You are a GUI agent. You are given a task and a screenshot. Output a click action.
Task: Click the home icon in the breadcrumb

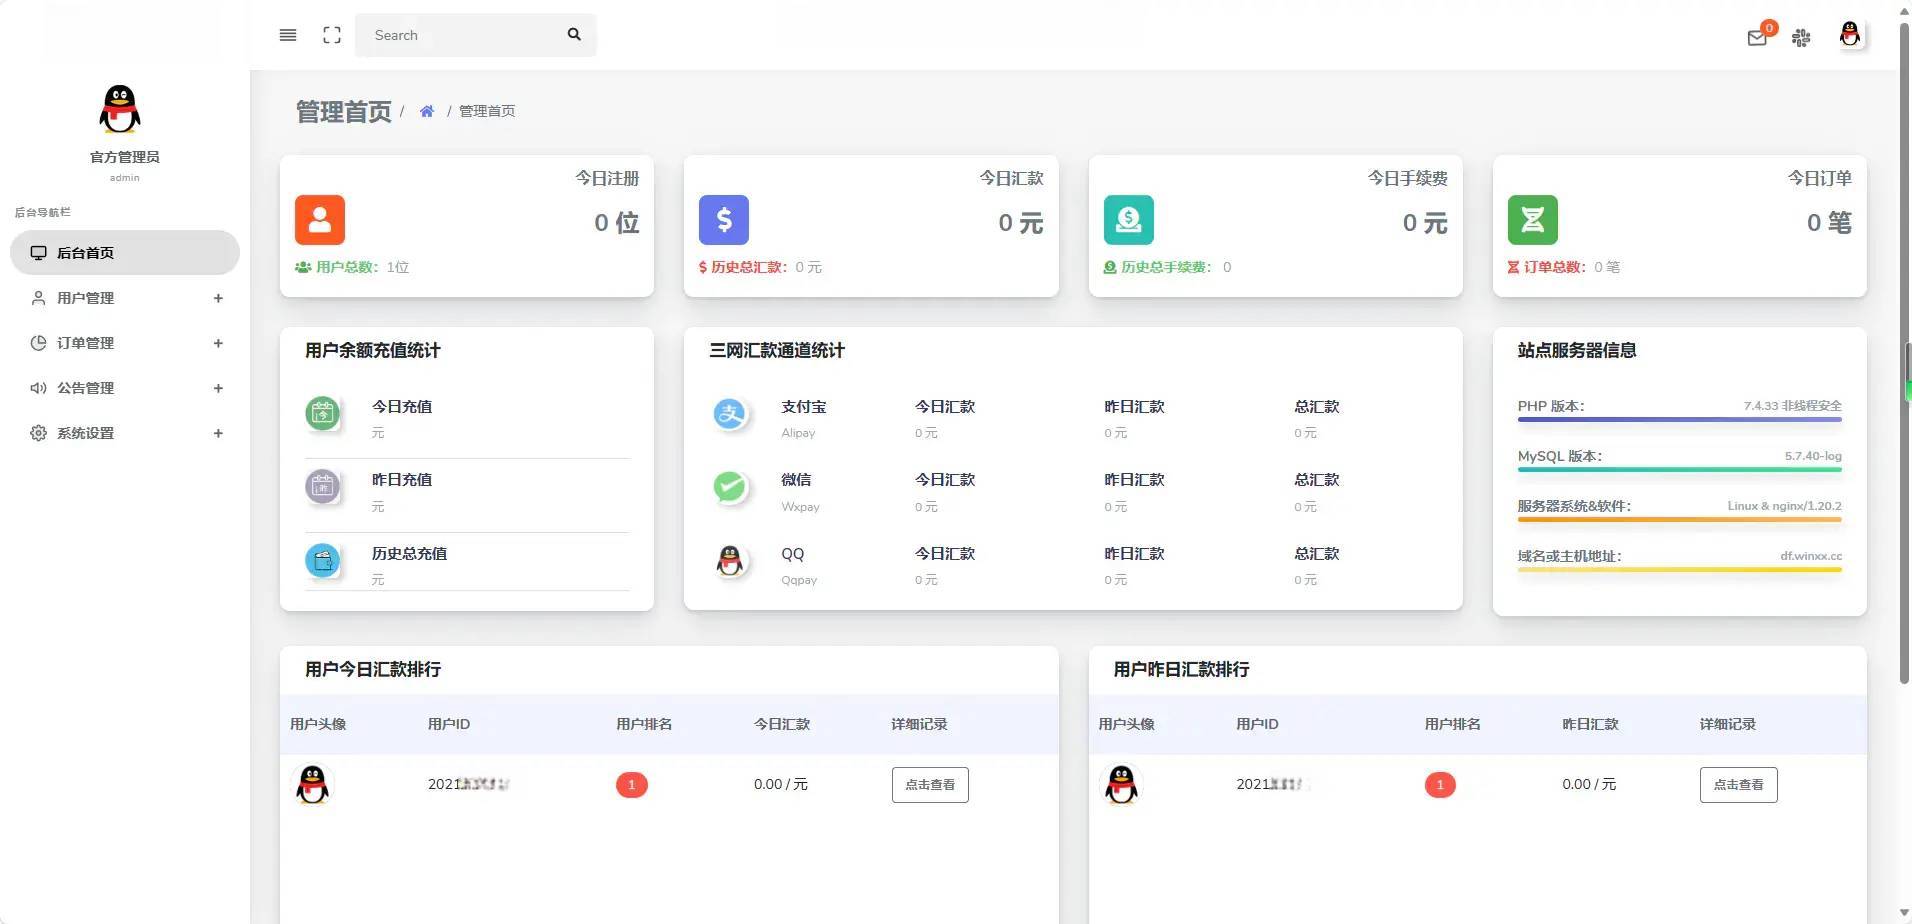(x=427, y=111)
